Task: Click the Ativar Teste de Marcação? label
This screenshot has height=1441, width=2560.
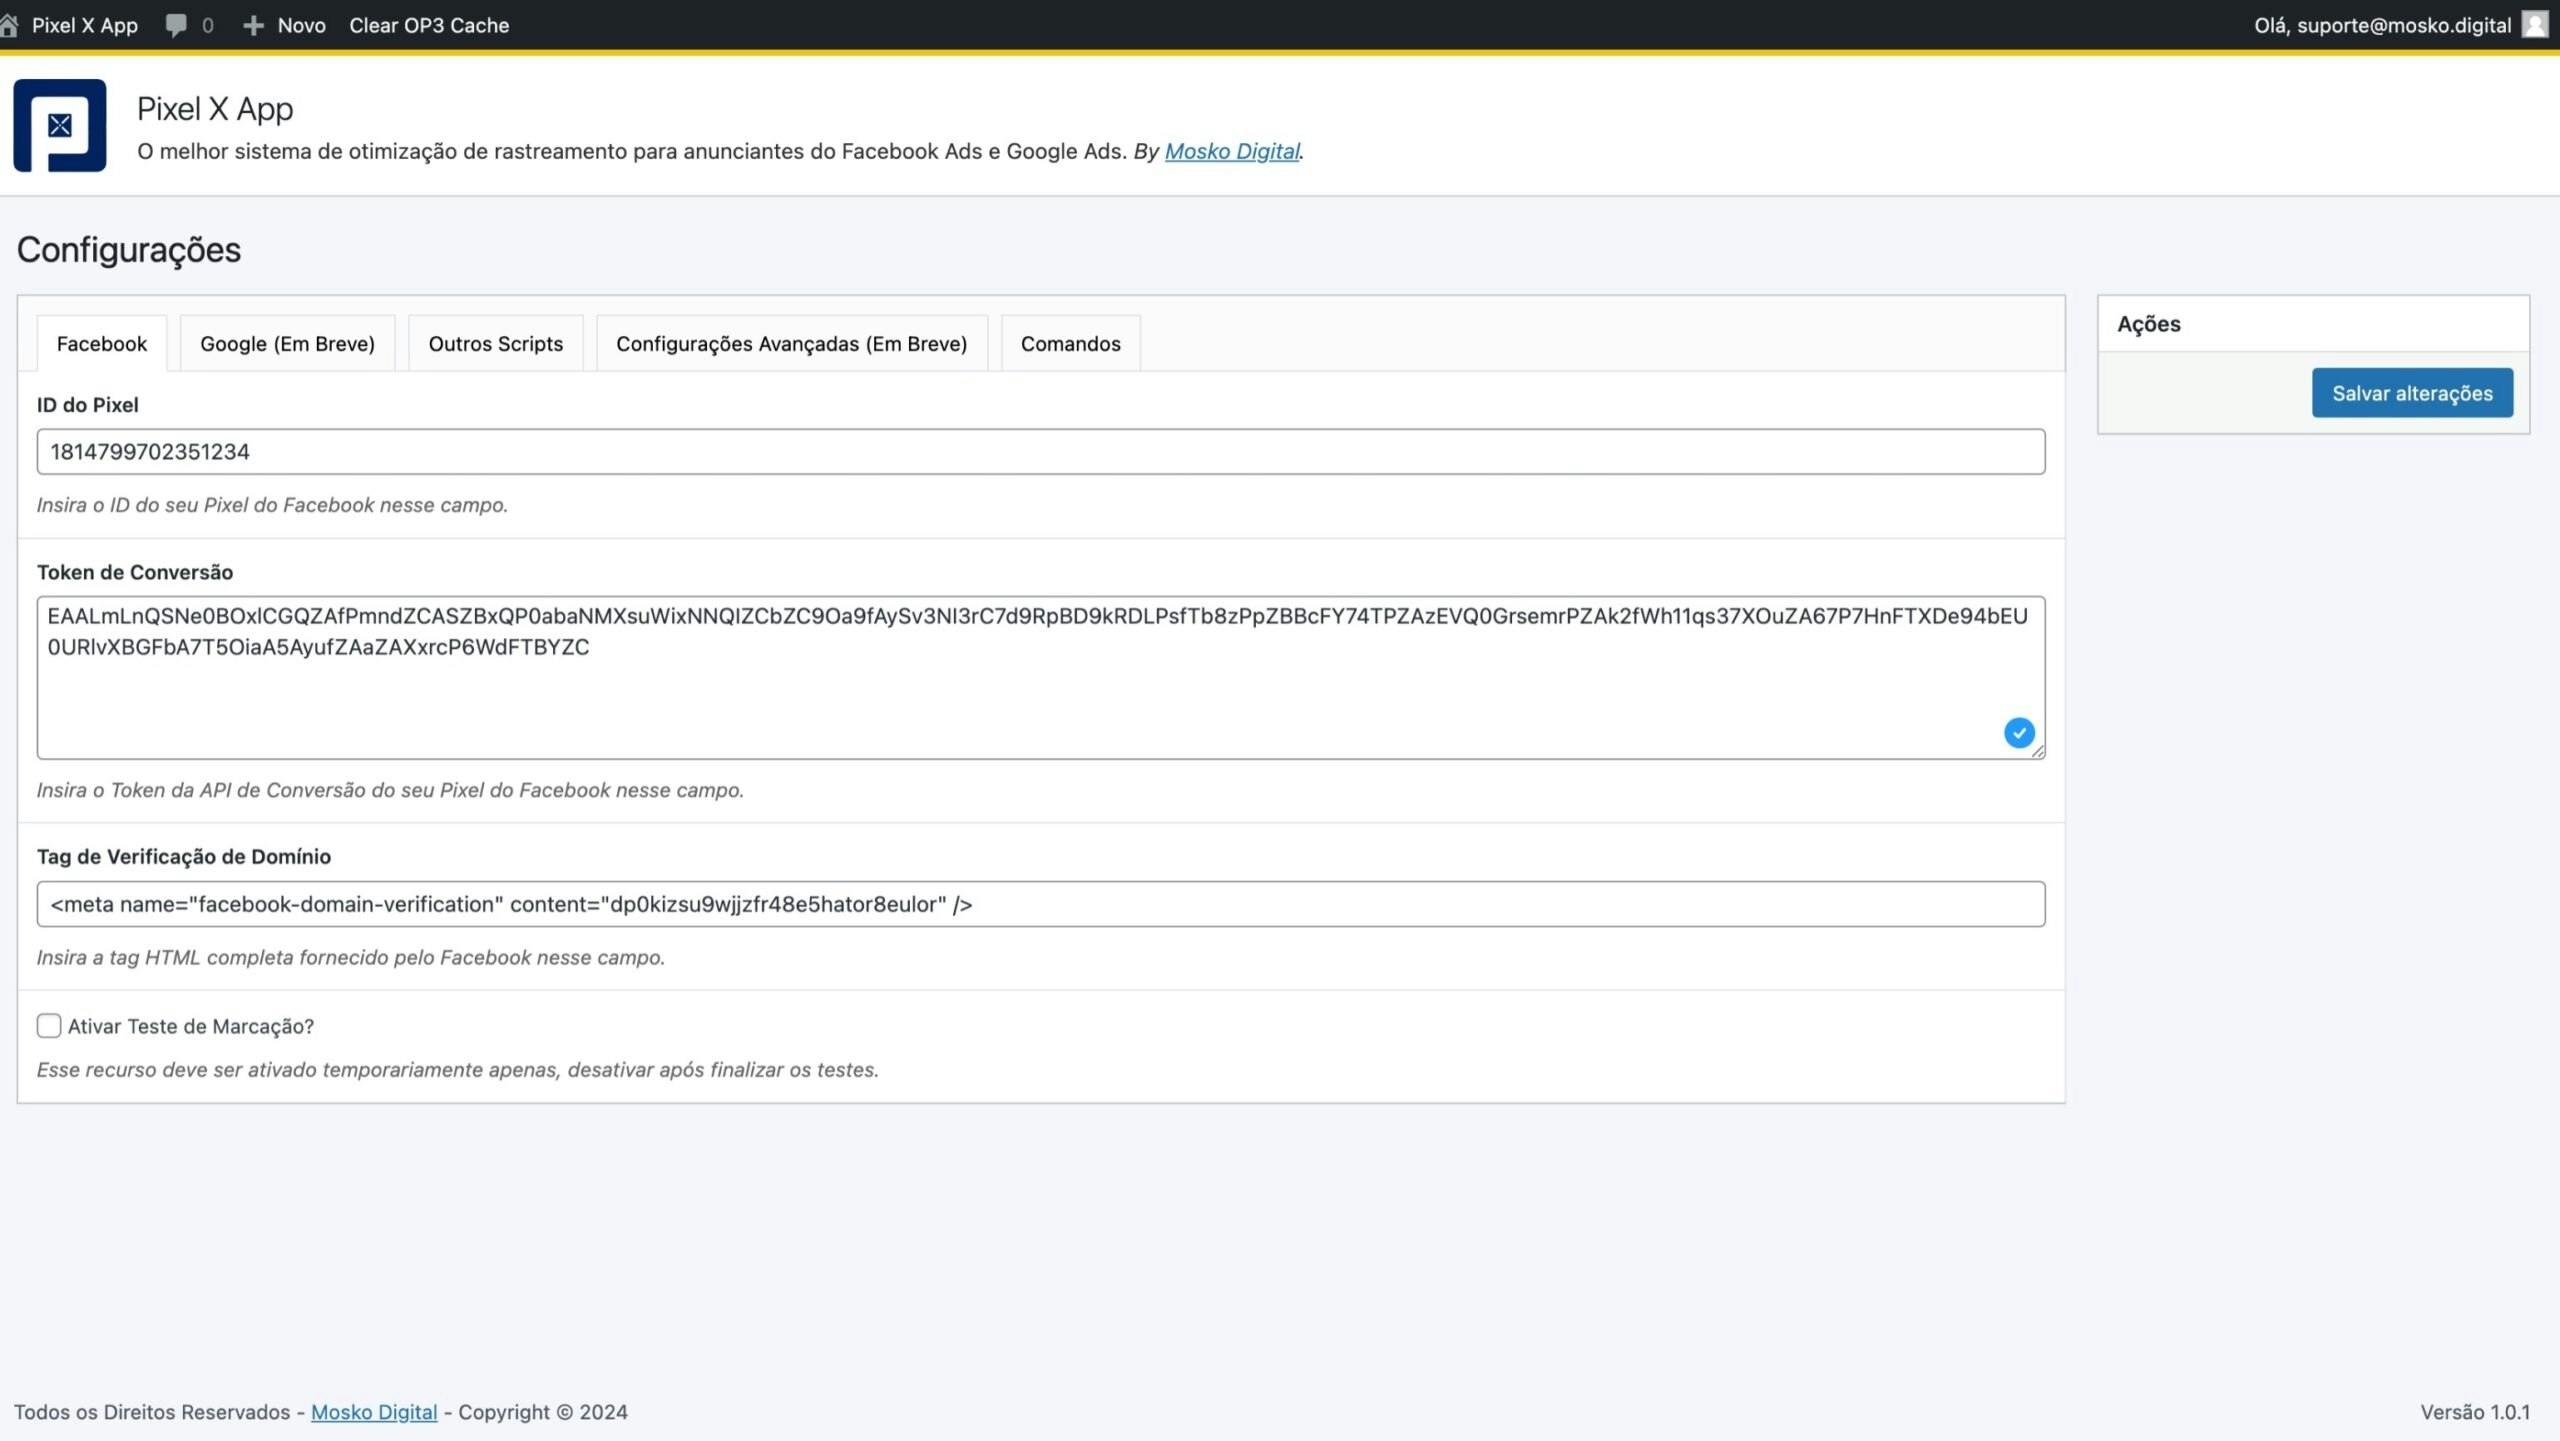Action: (191, 1026)
